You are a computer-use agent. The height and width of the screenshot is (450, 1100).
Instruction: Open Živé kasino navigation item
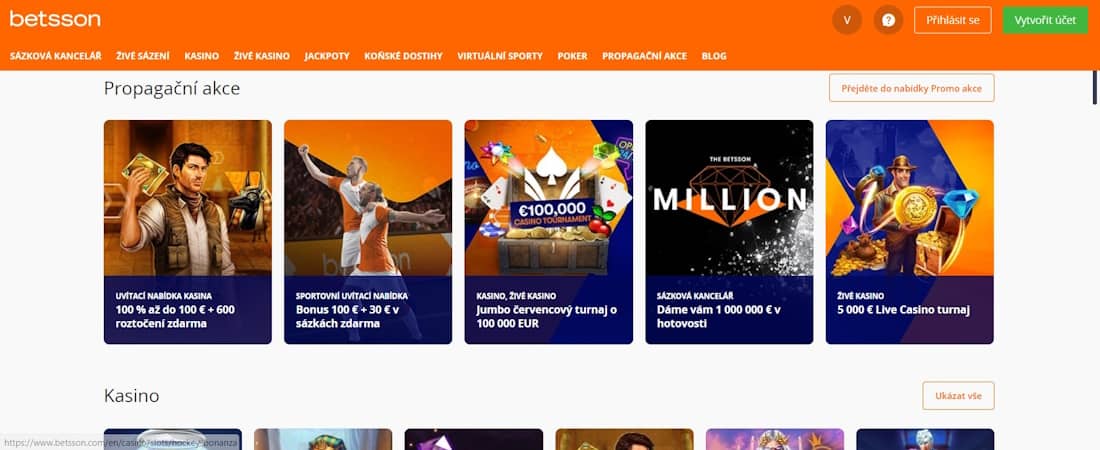tap(262, 56)
